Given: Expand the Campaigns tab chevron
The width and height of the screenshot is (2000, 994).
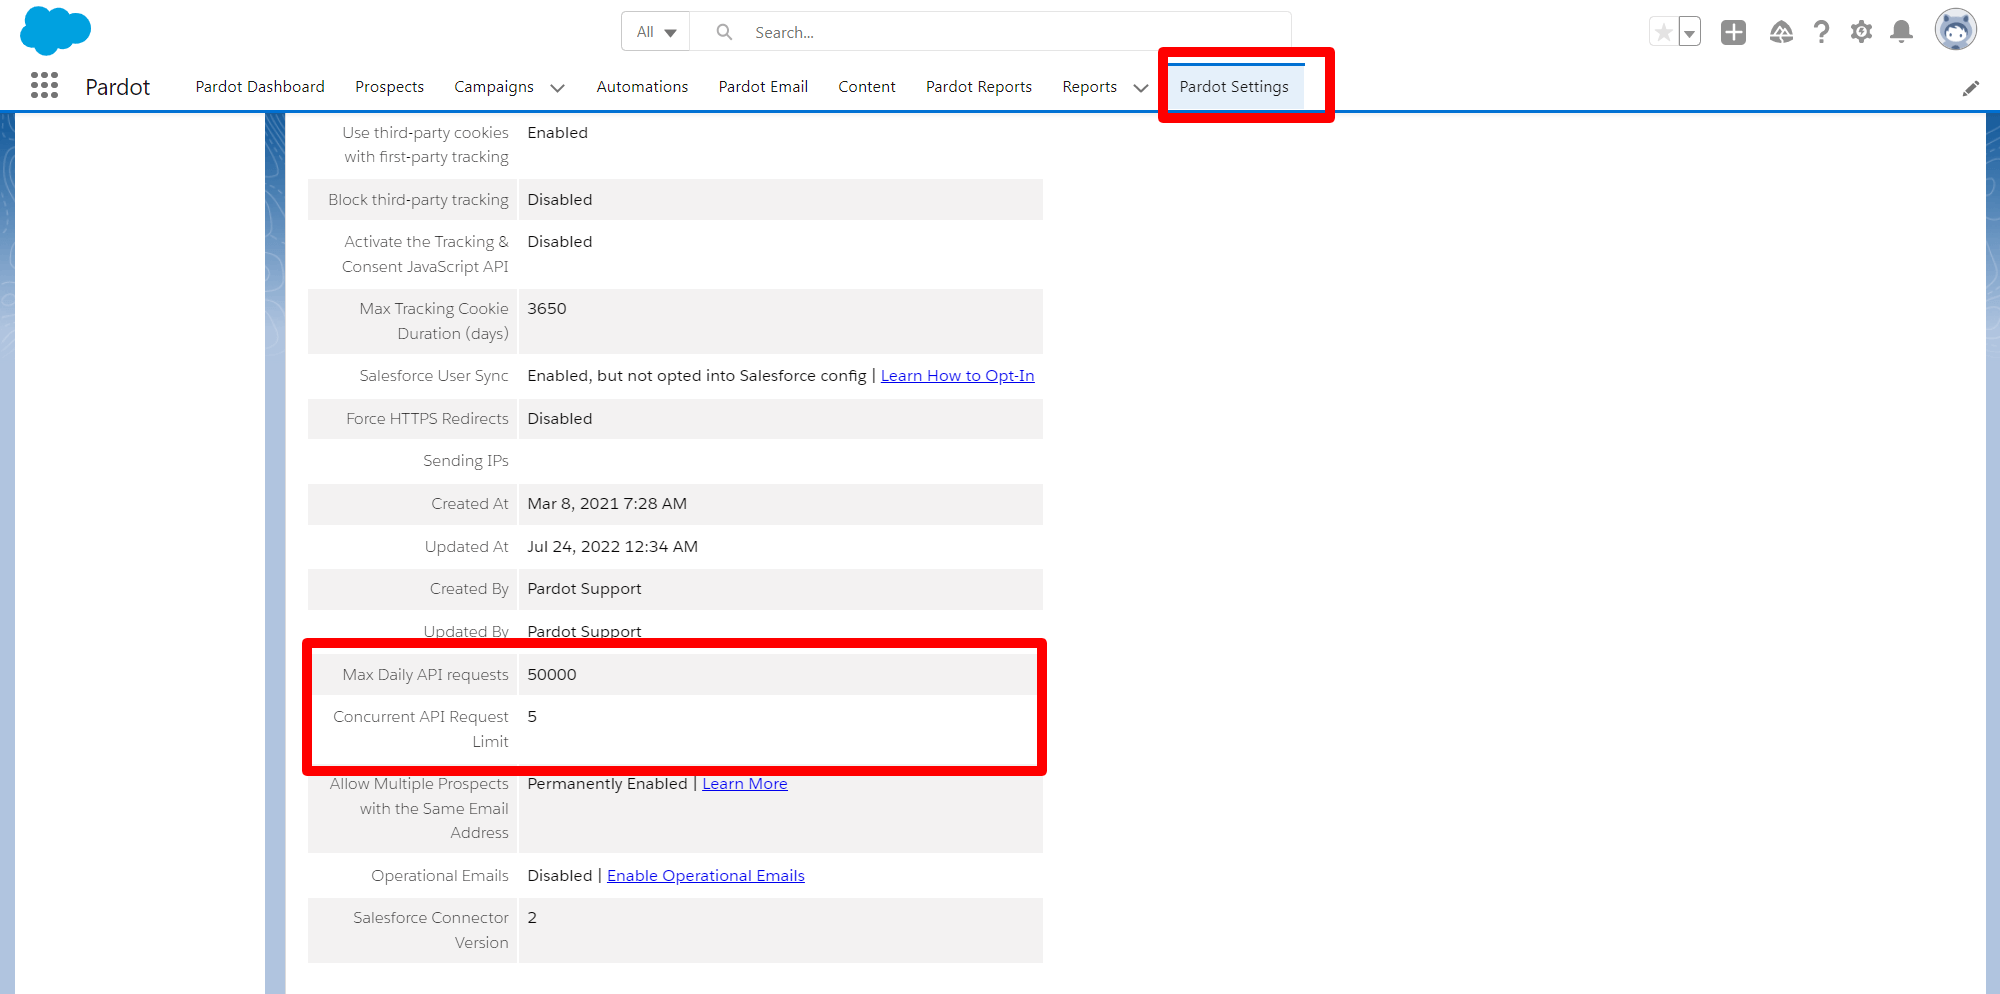Looking at the screenshot, I should pos(558,88).
